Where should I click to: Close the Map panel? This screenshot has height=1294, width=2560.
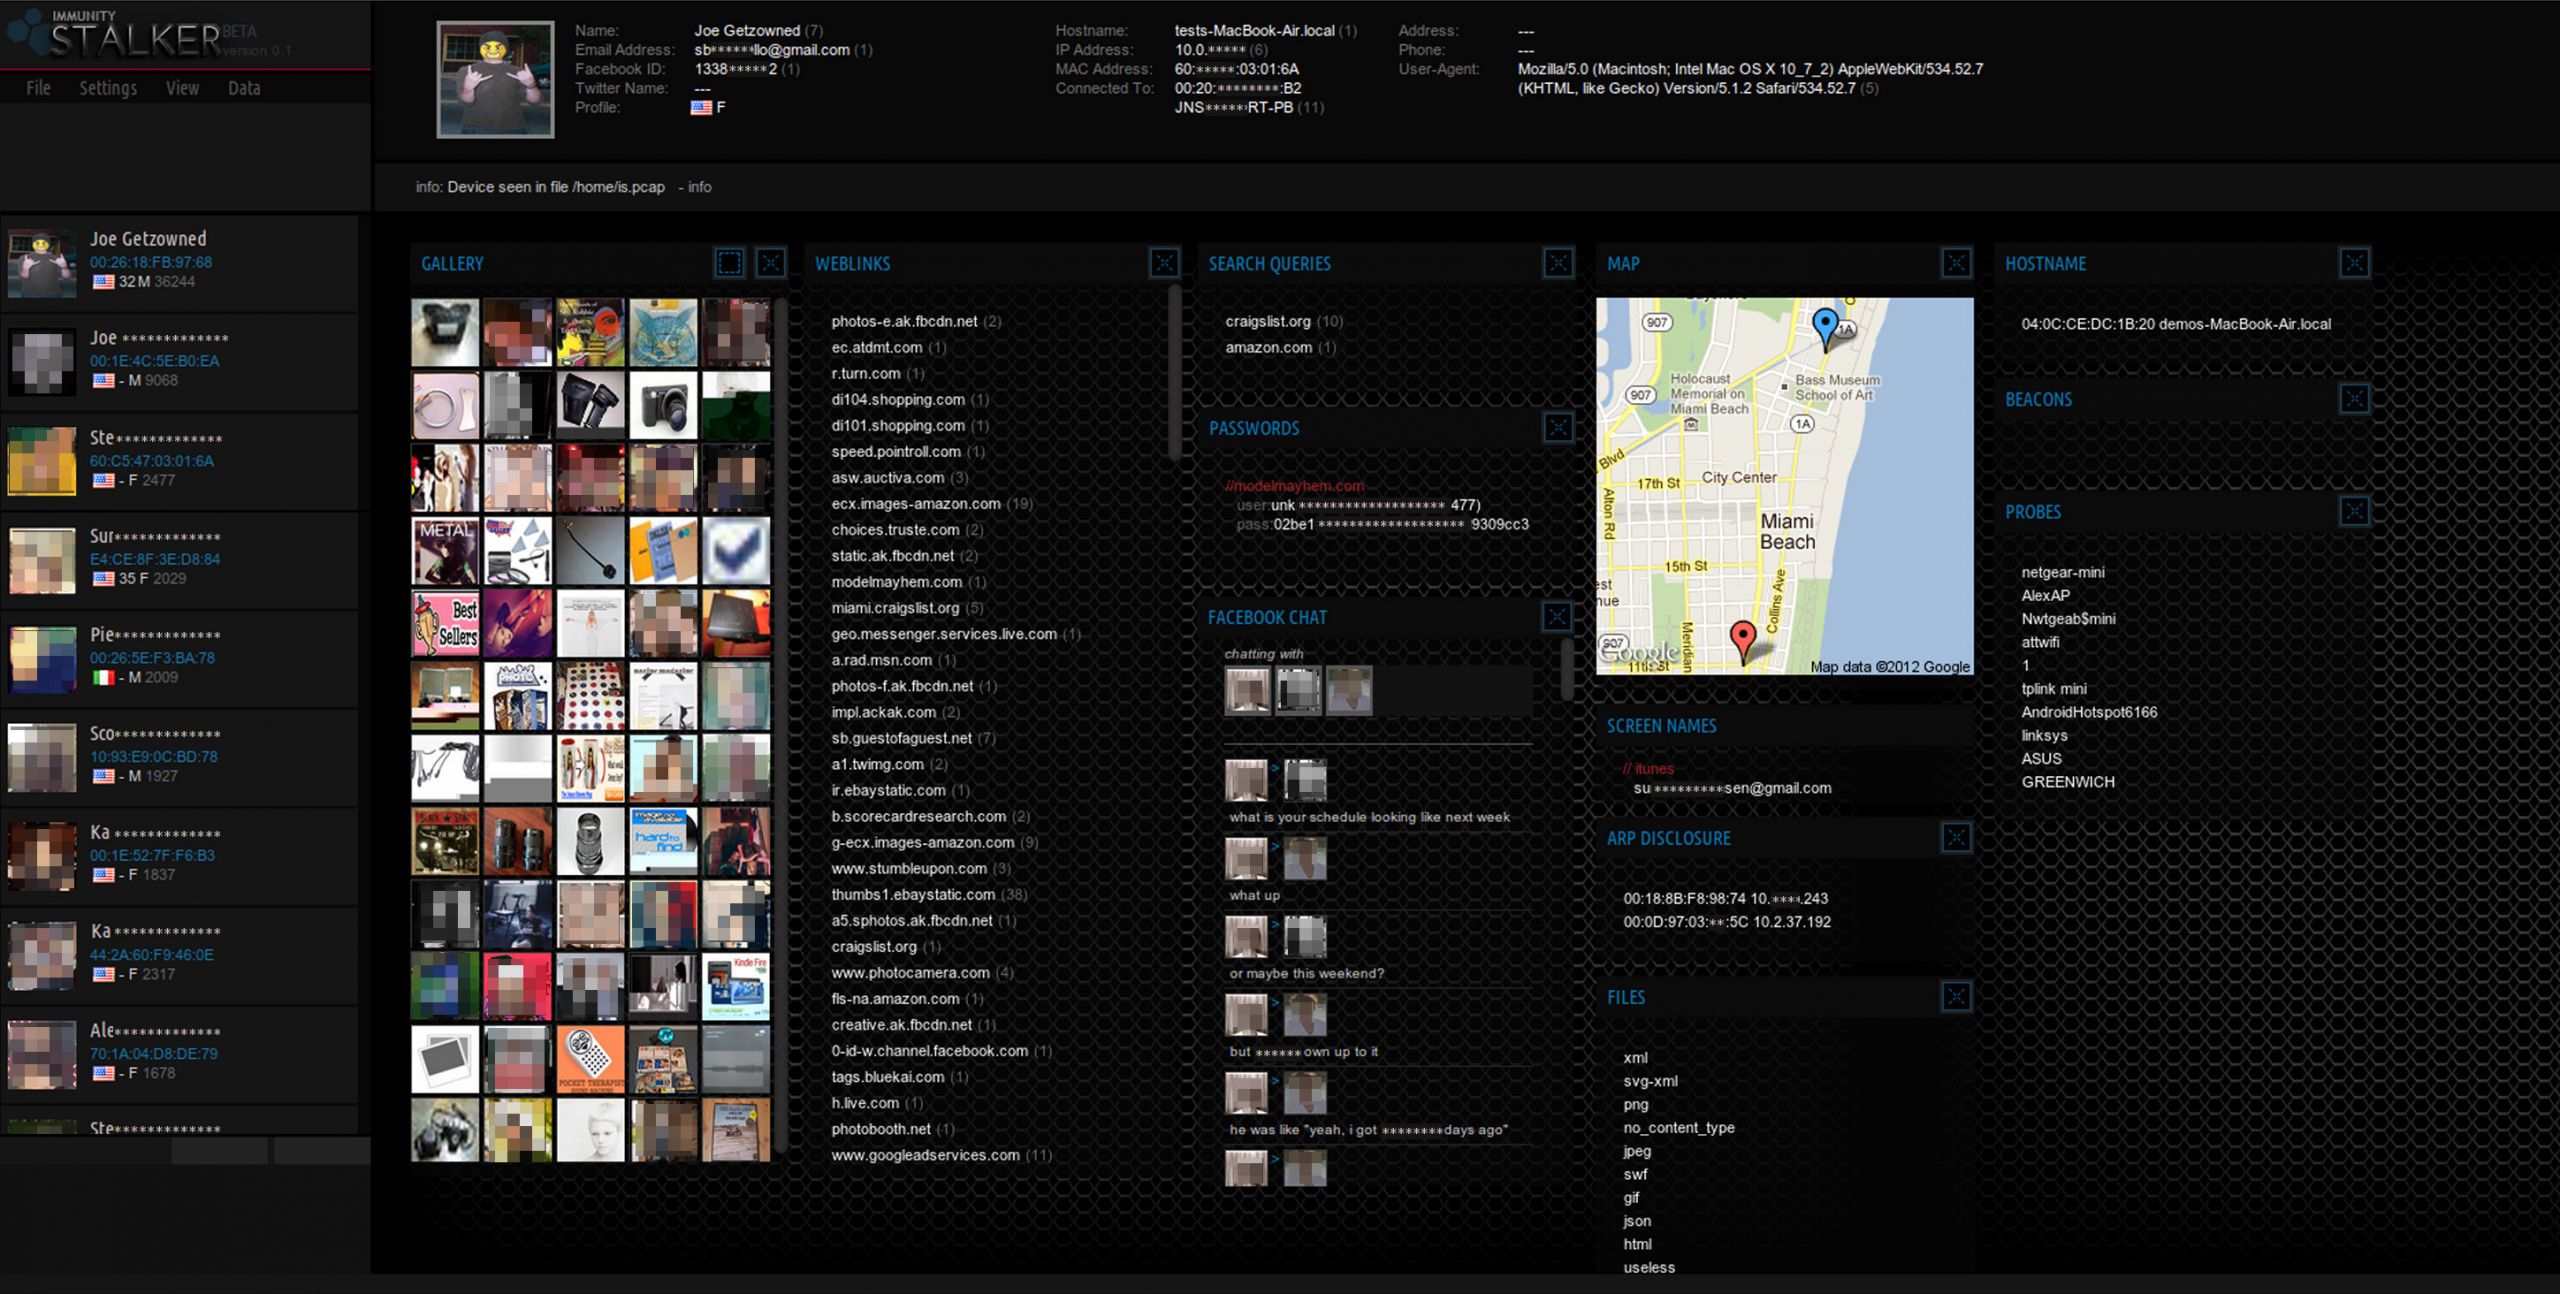[1956, 263]
